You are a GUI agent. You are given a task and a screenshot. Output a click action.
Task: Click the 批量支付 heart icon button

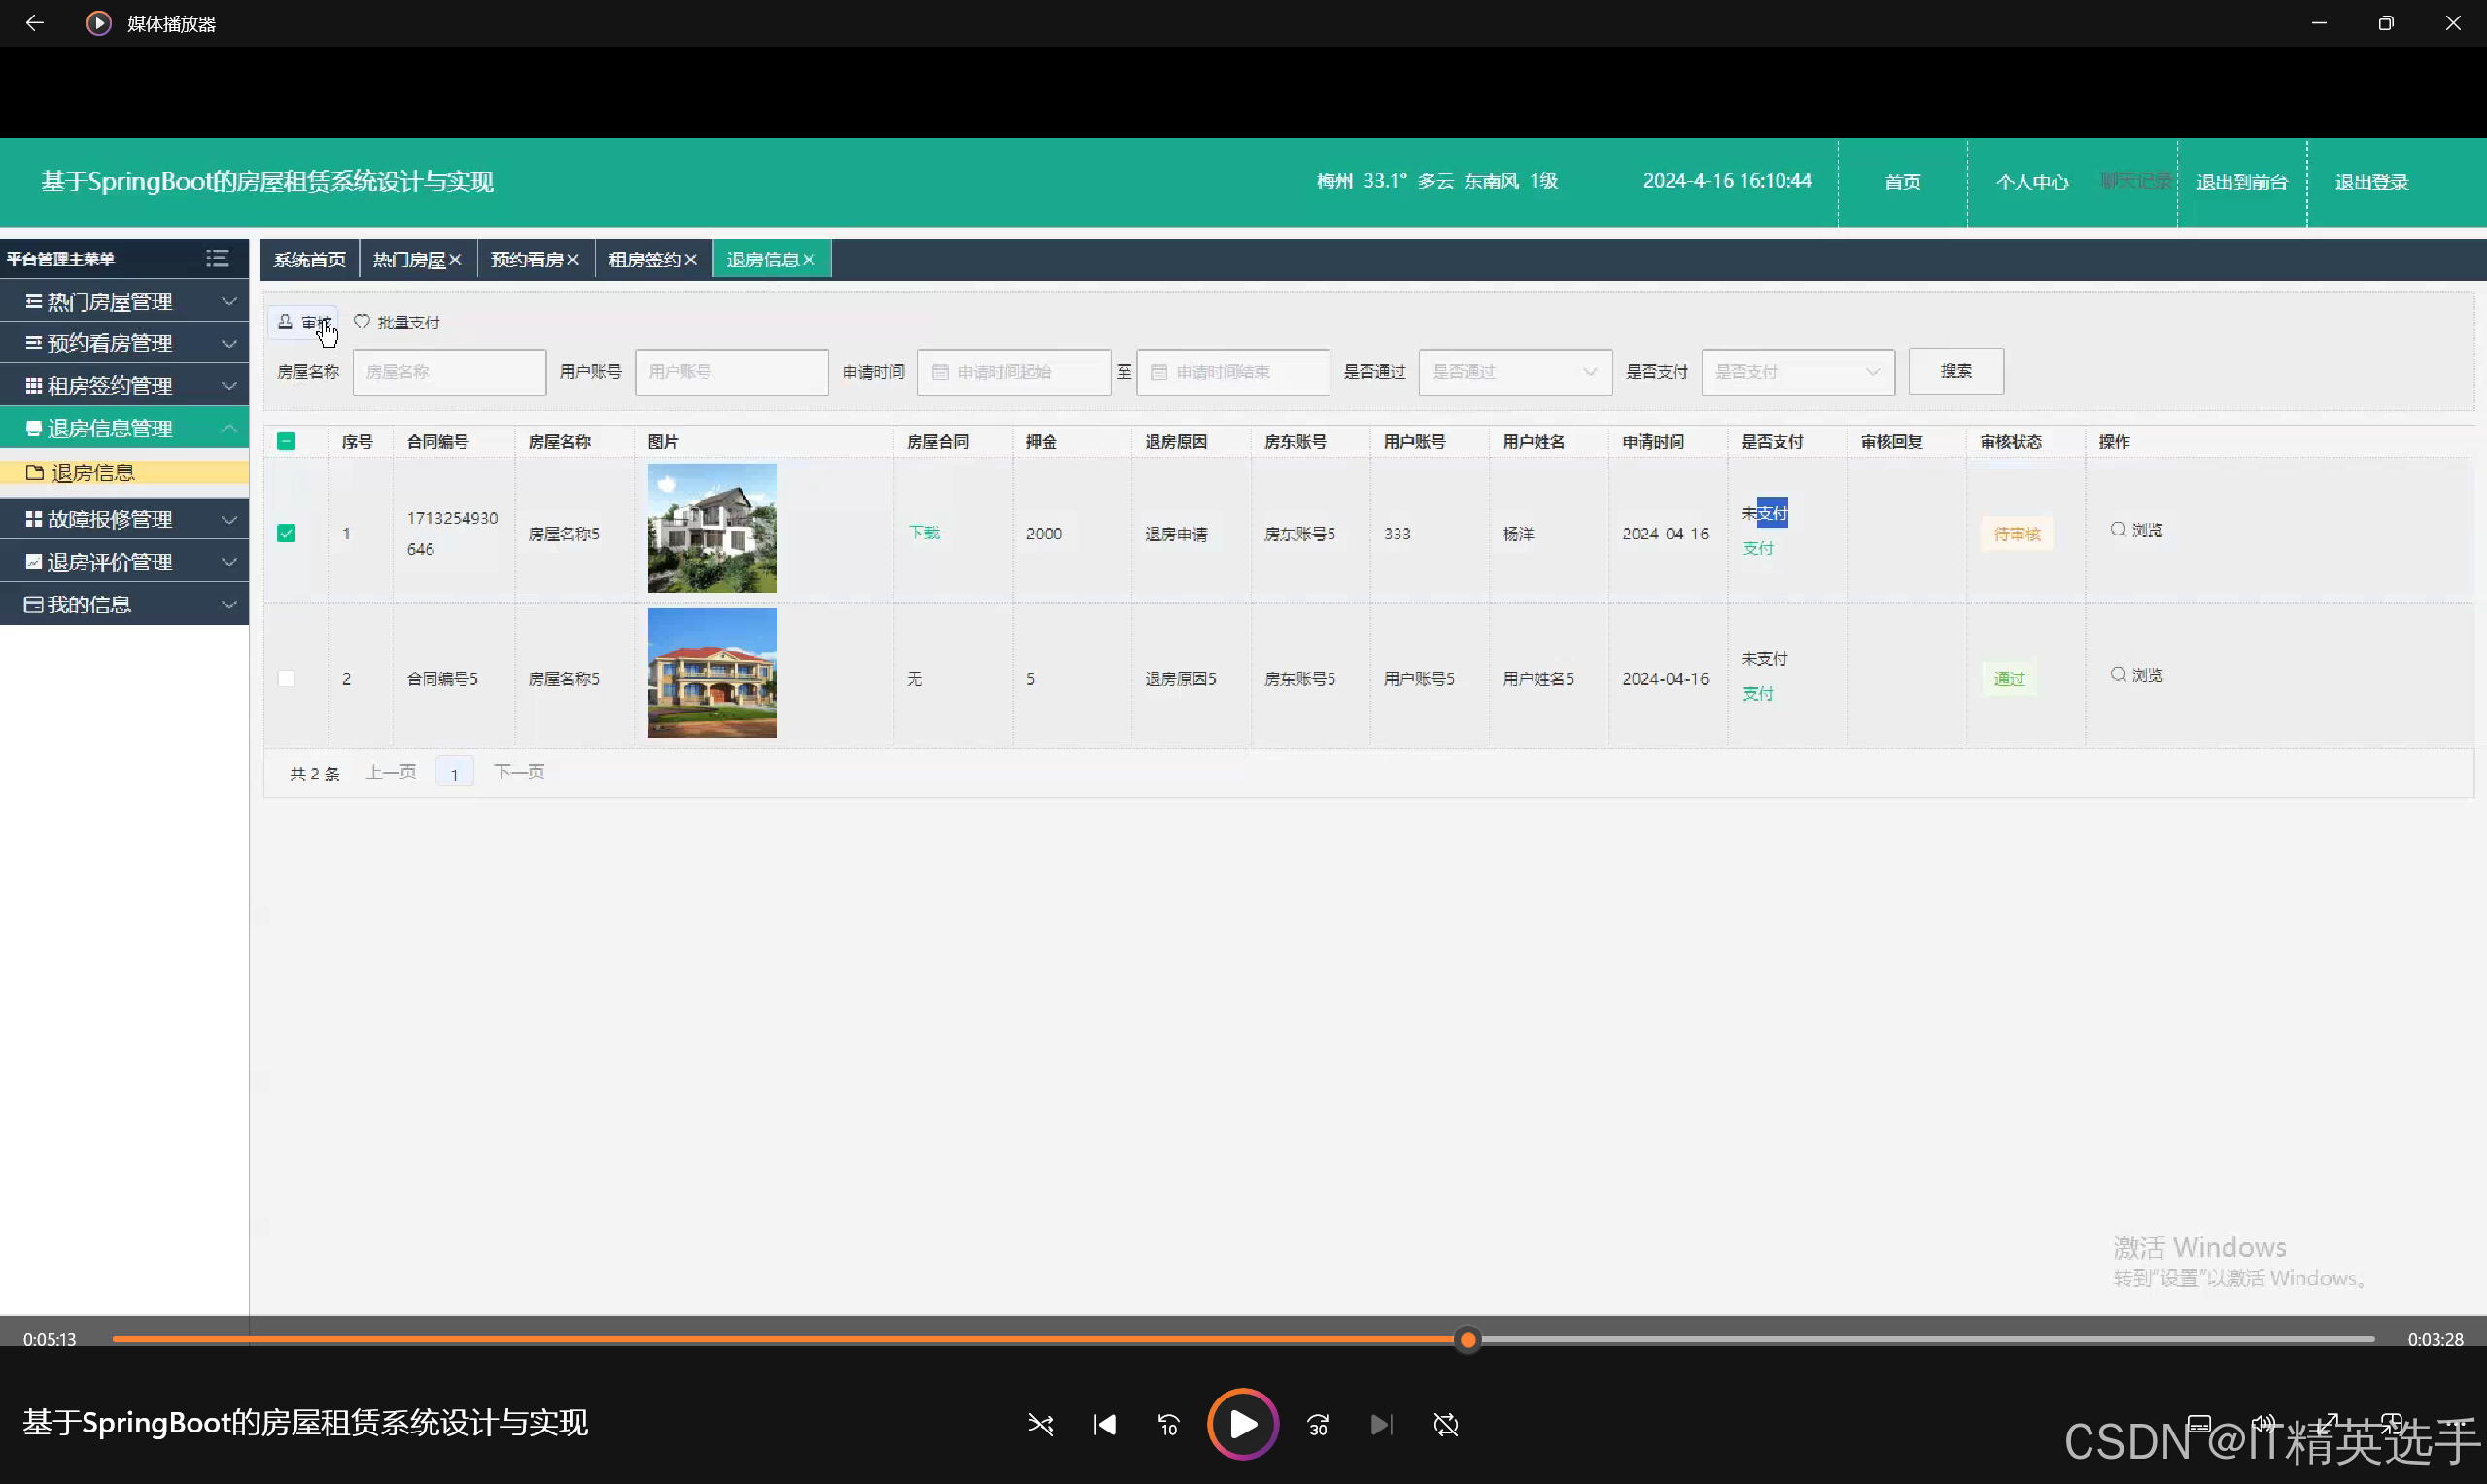(x=397, y=322)
